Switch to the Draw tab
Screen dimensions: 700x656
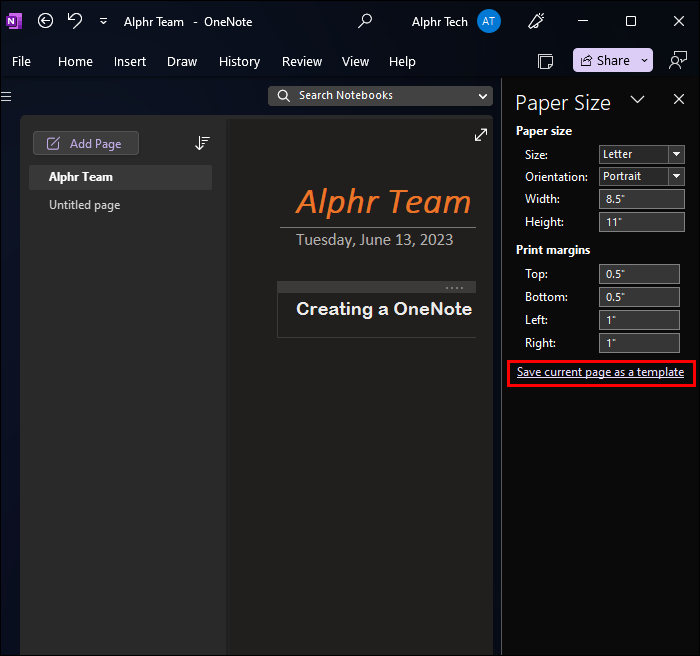(x=182, y=61)
